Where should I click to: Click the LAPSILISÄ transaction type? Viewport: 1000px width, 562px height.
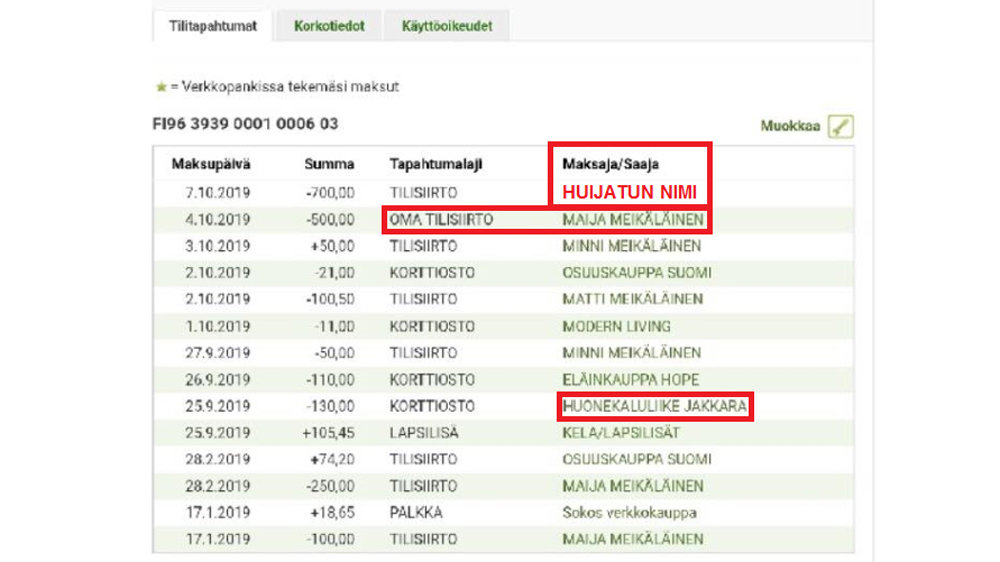coord(423,433)
